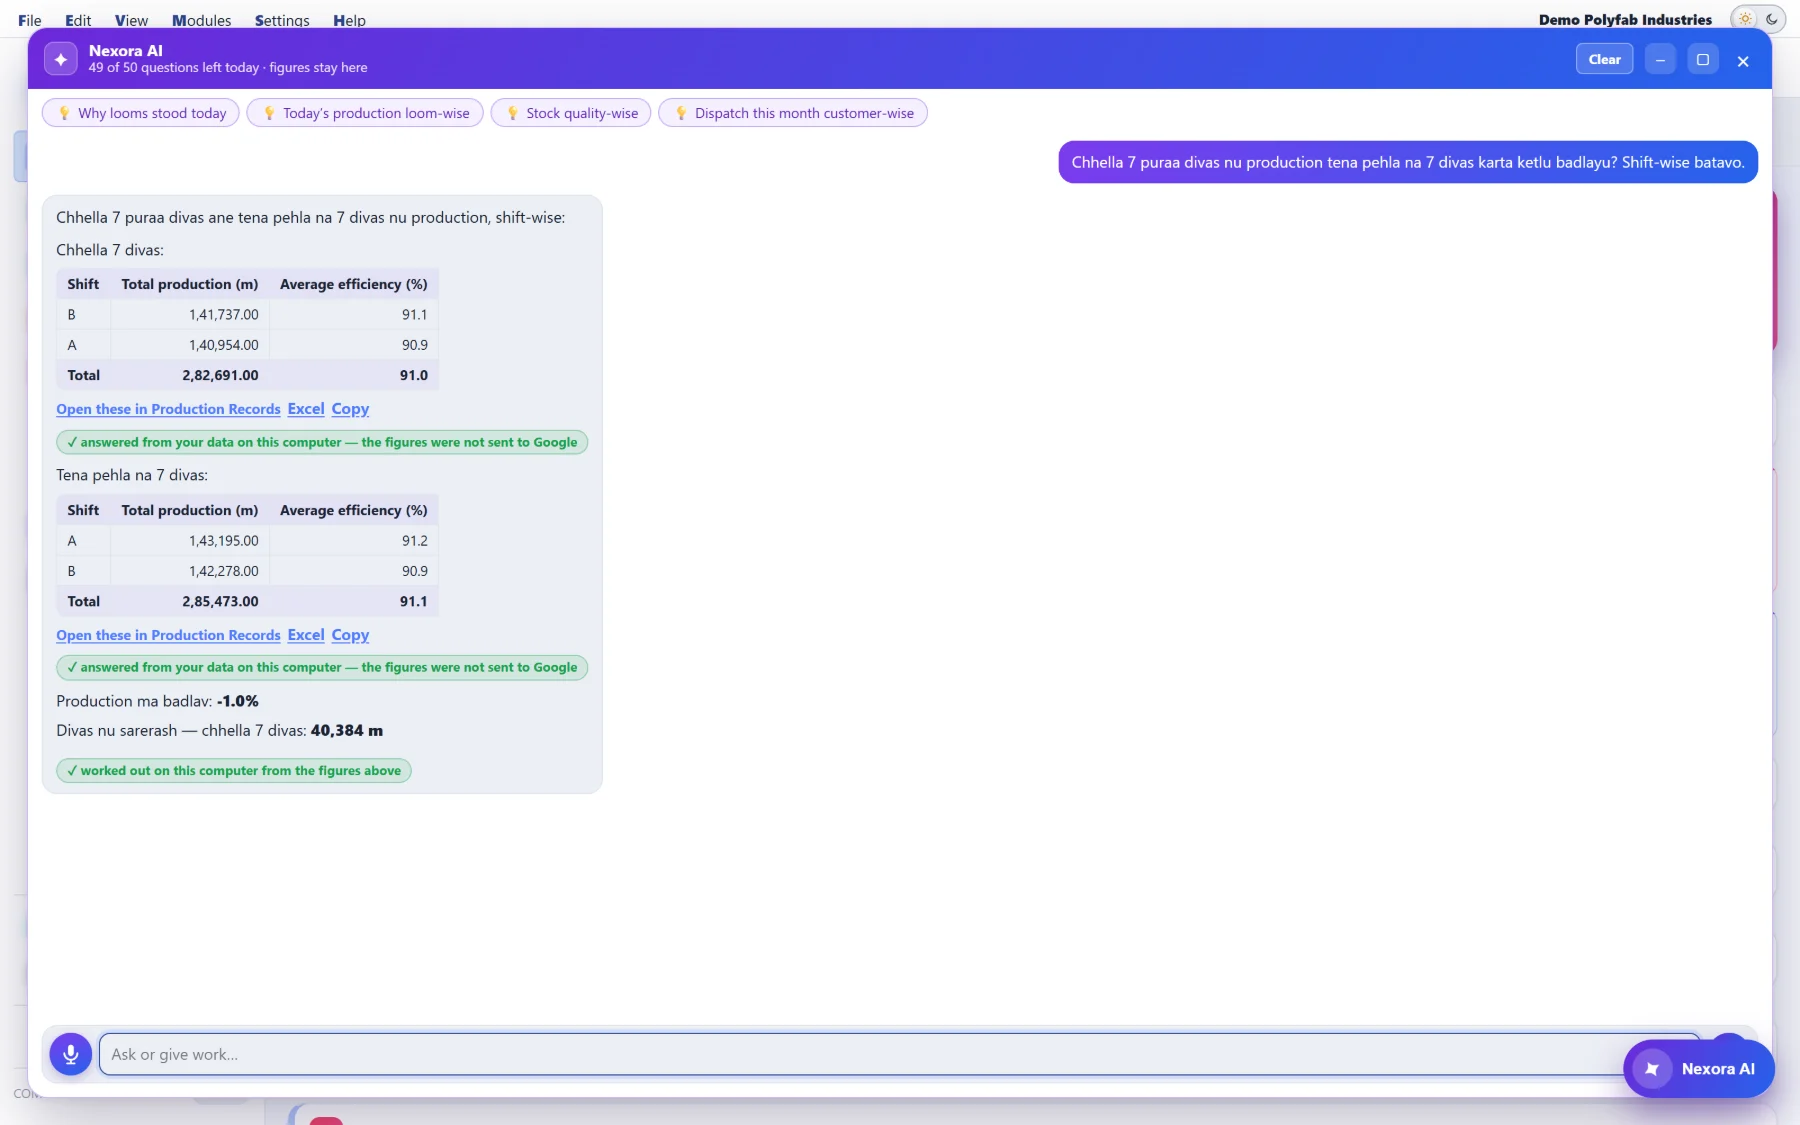Open Production Records link under Tena pehla table
The width and height of the screenshot is (1800, 1125).
coord(168,635)
